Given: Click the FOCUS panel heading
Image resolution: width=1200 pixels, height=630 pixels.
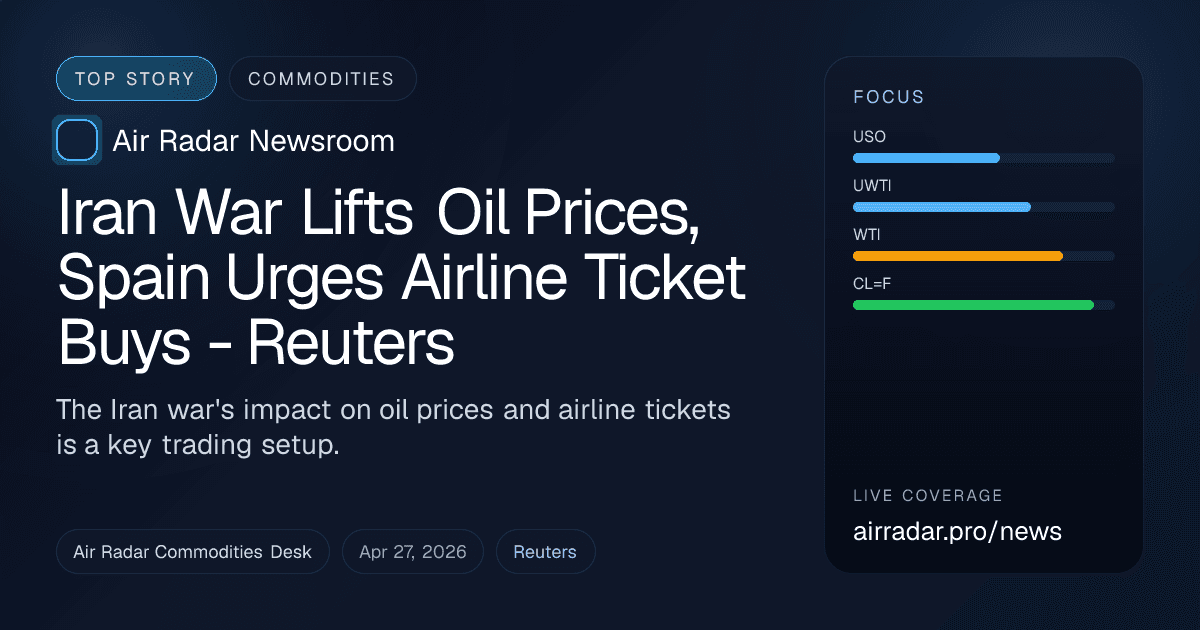Looking at the screenshot, I should (889, 97).
